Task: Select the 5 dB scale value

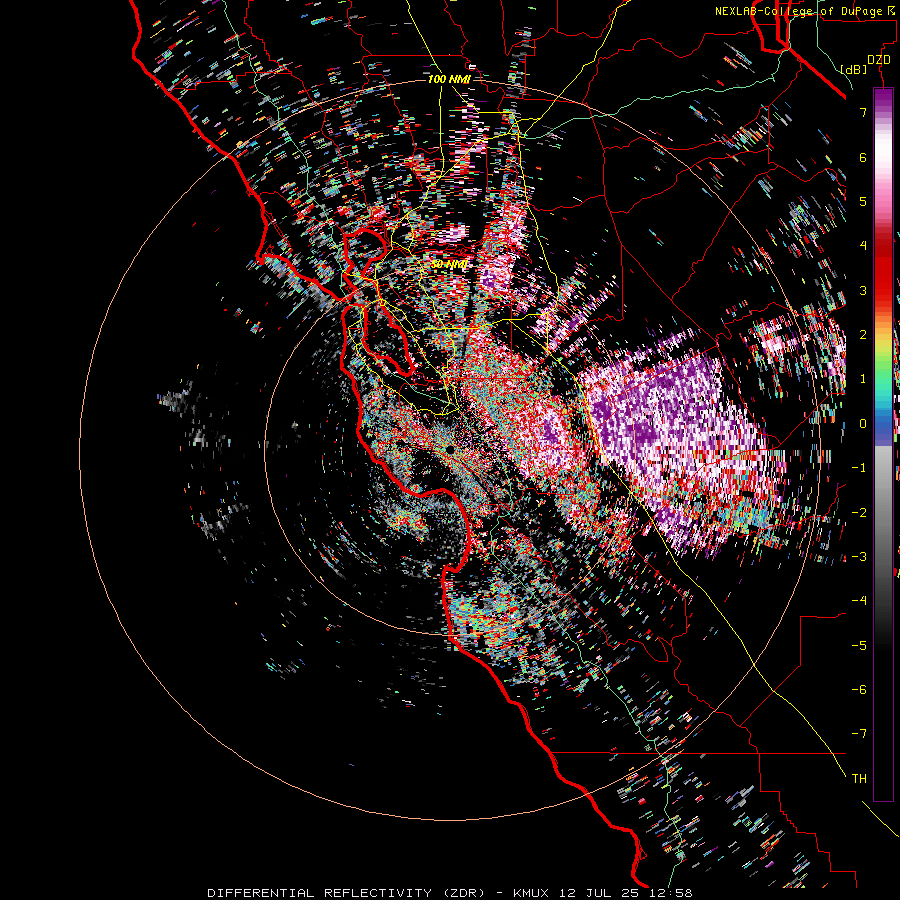Action: [863, 201]
